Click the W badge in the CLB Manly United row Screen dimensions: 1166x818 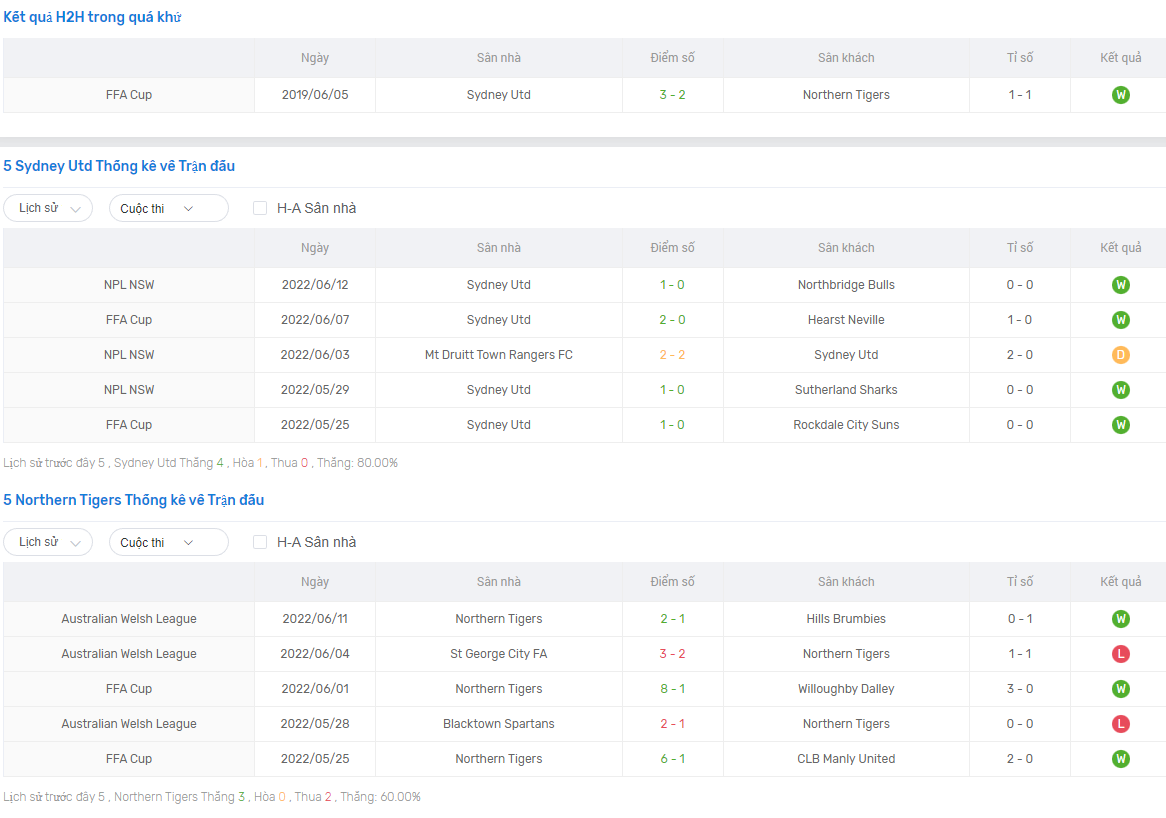click(x=1120, y=759)
